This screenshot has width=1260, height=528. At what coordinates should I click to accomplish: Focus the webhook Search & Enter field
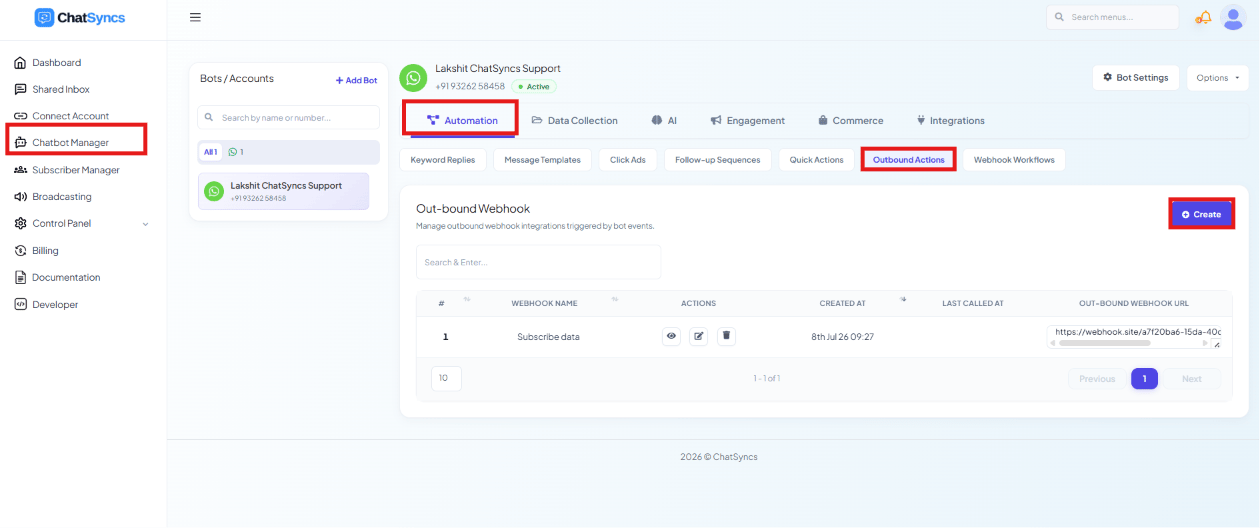coord(538,262)
